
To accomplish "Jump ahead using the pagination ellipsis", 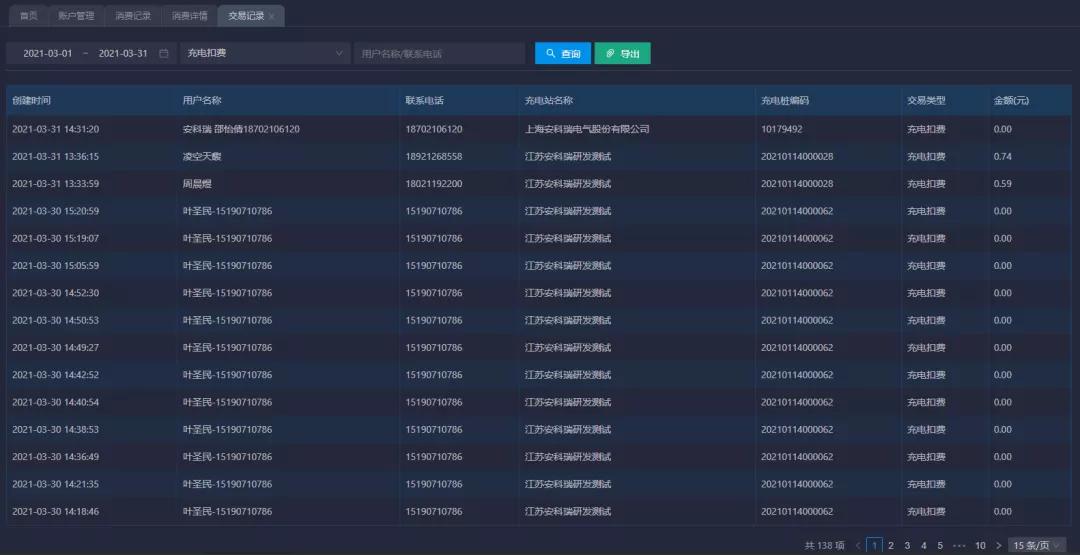I will [x=959, y=545].
